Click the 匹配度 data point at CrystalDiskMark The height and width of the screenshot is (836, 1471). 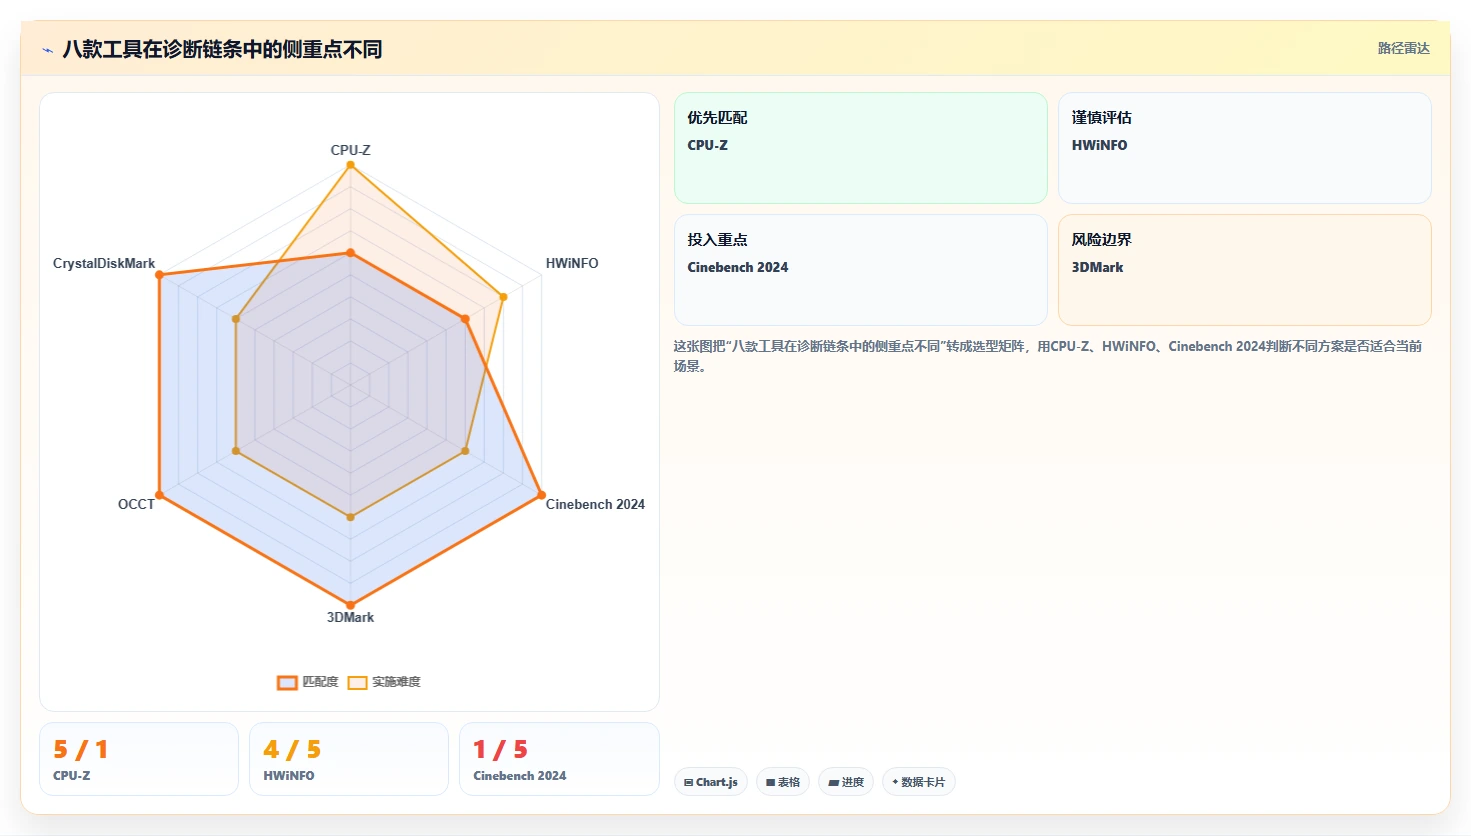[x=159, y=274]
